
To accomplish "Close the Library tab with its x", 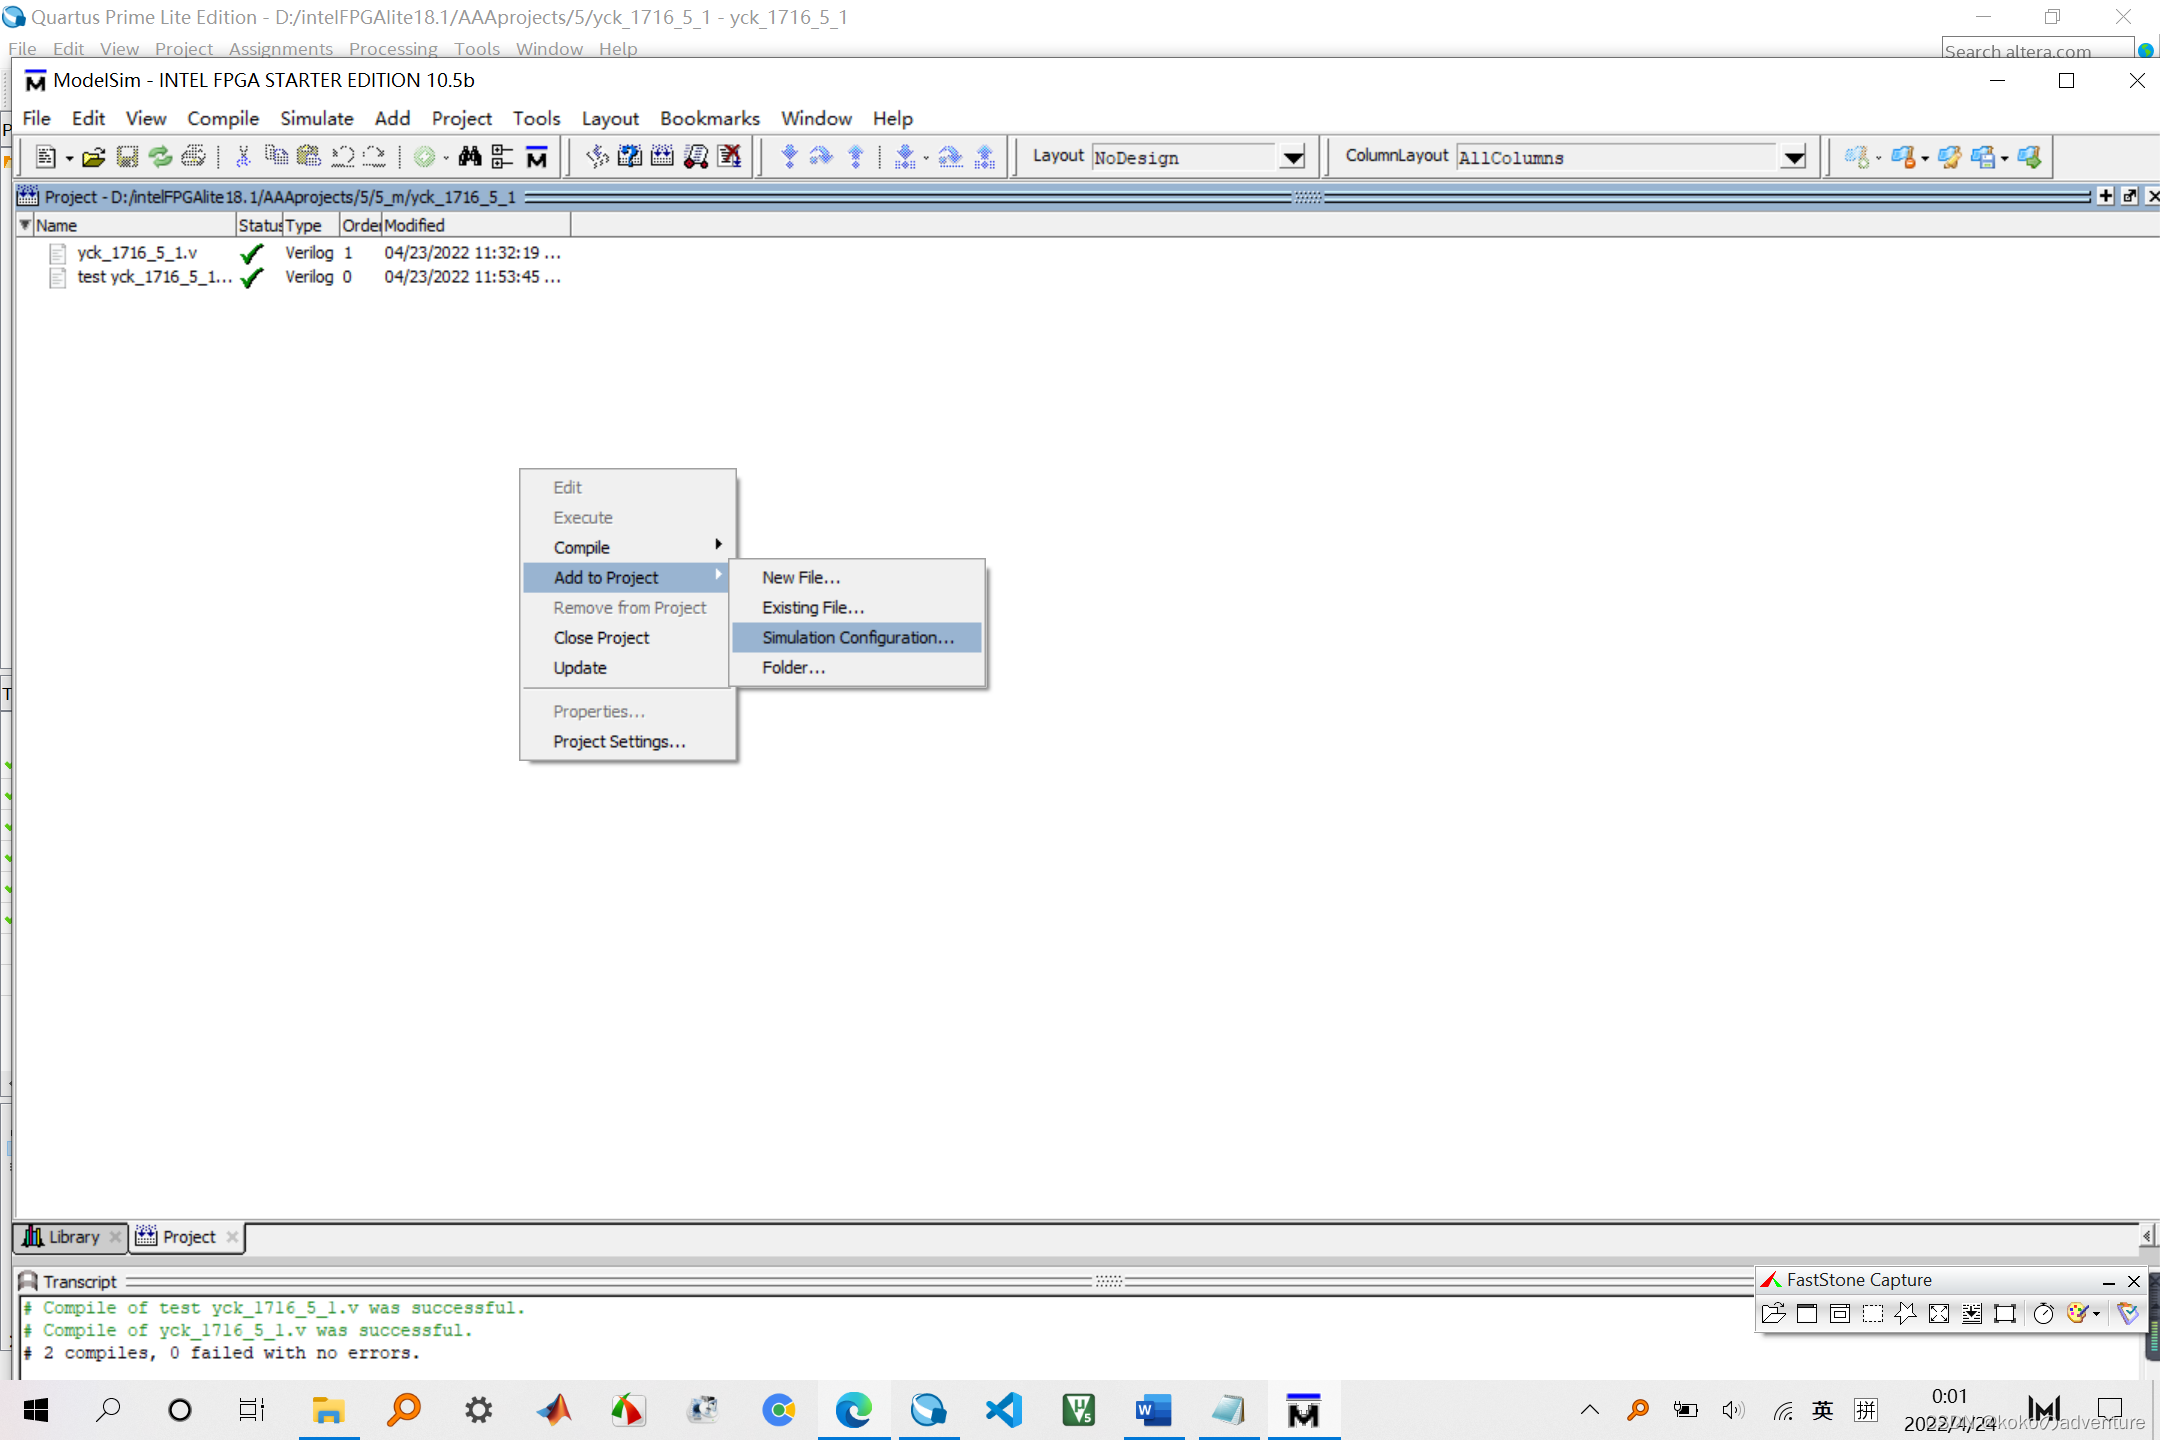I will click(115, 1237).
